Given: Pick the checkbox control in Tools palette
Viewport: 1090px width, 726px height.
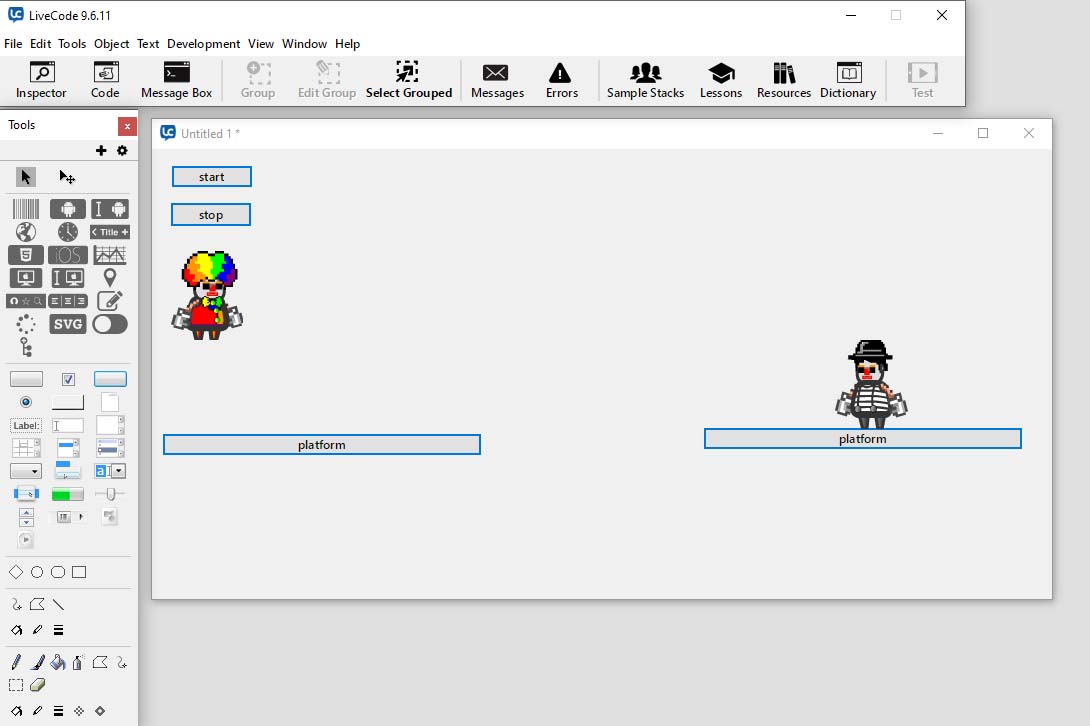Looking at the screenshot, I should pyautogui.click(x=68, y=379).
